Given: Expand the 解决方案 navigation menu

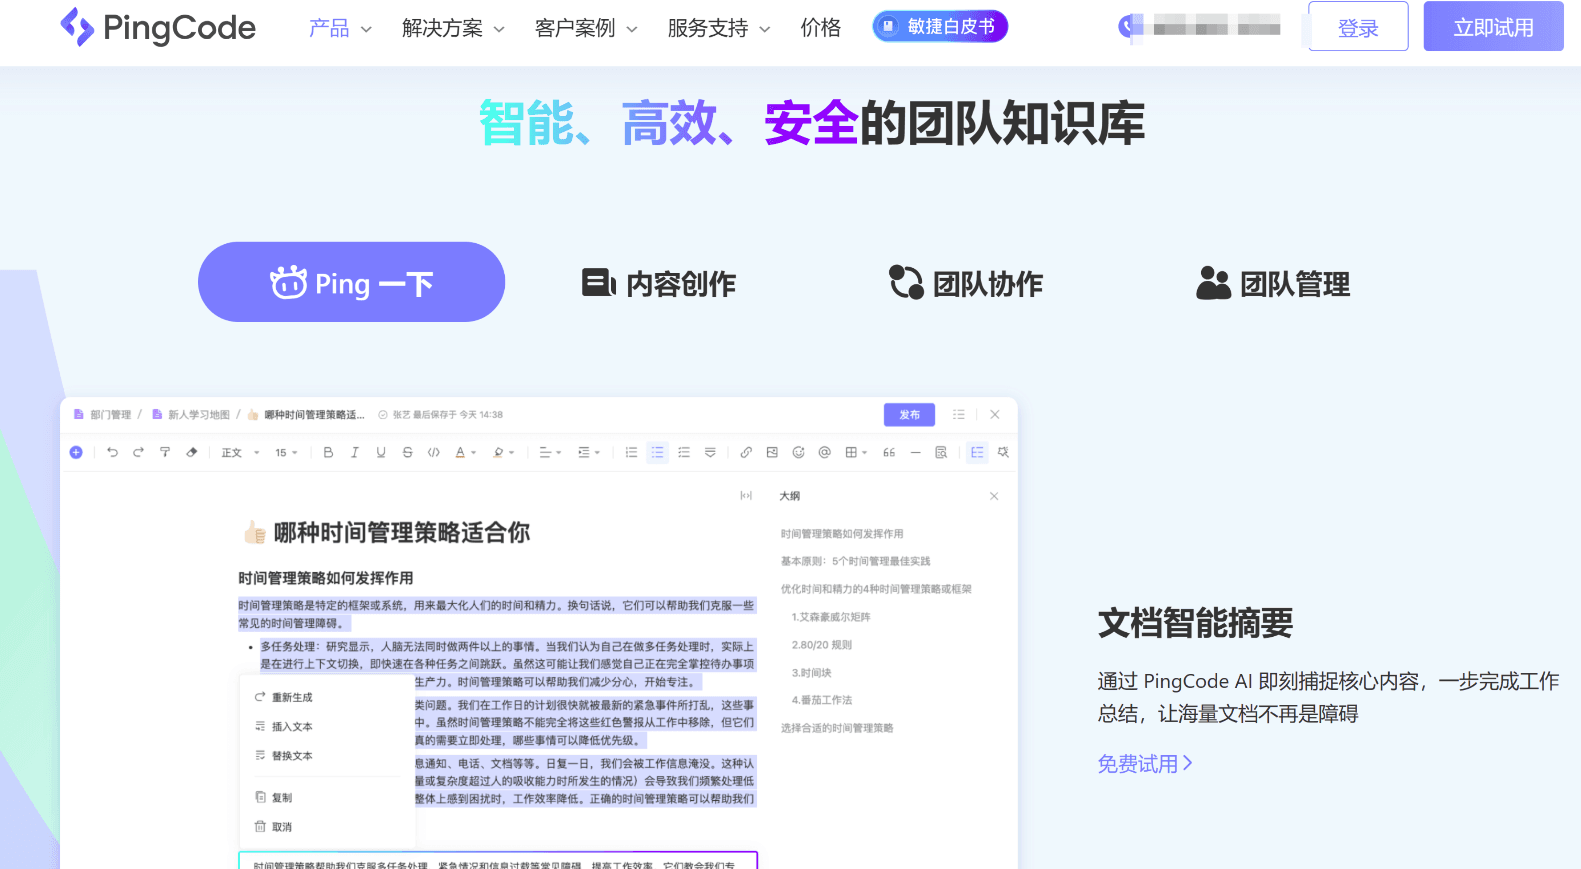Looking at the screenshot, I should pos(453,28).
